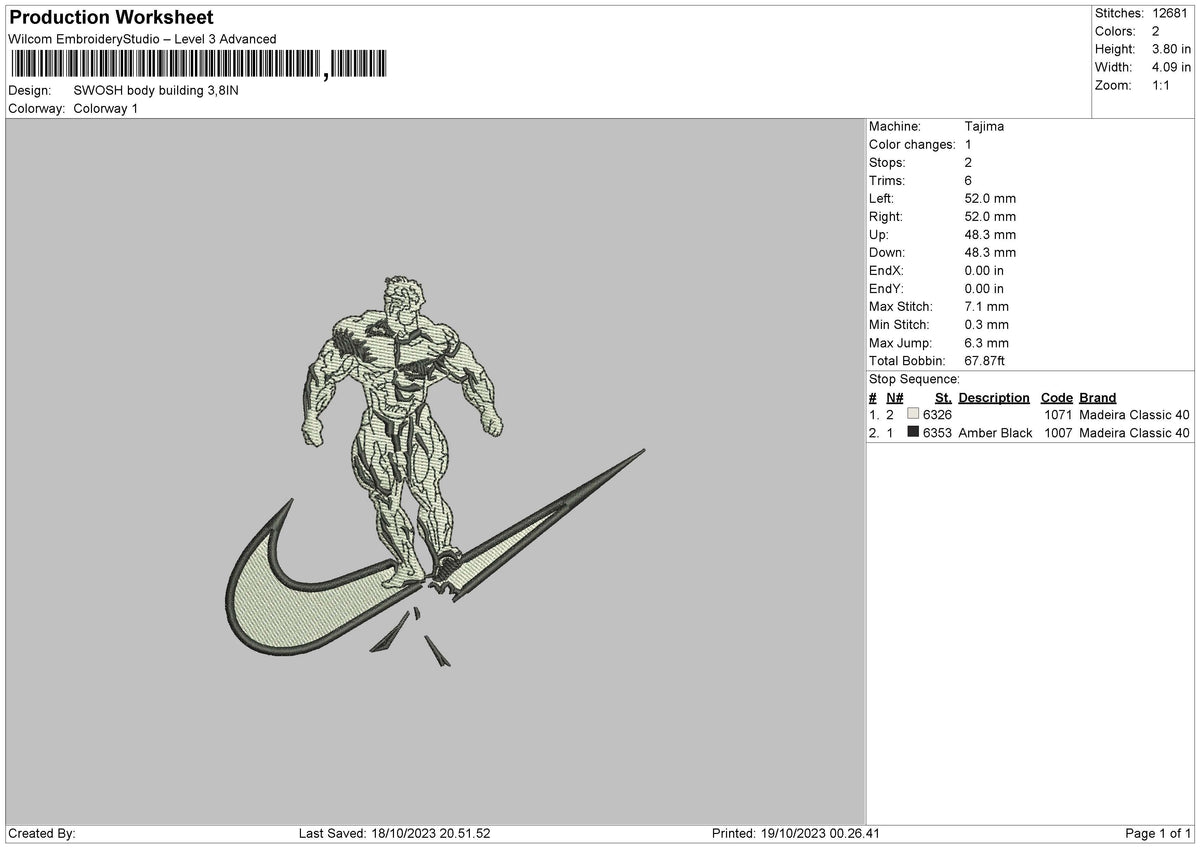The height and width of the screenshot is (848, 1200).
Task: Click the EndX value 0.00 in
Action: point(984,271)
